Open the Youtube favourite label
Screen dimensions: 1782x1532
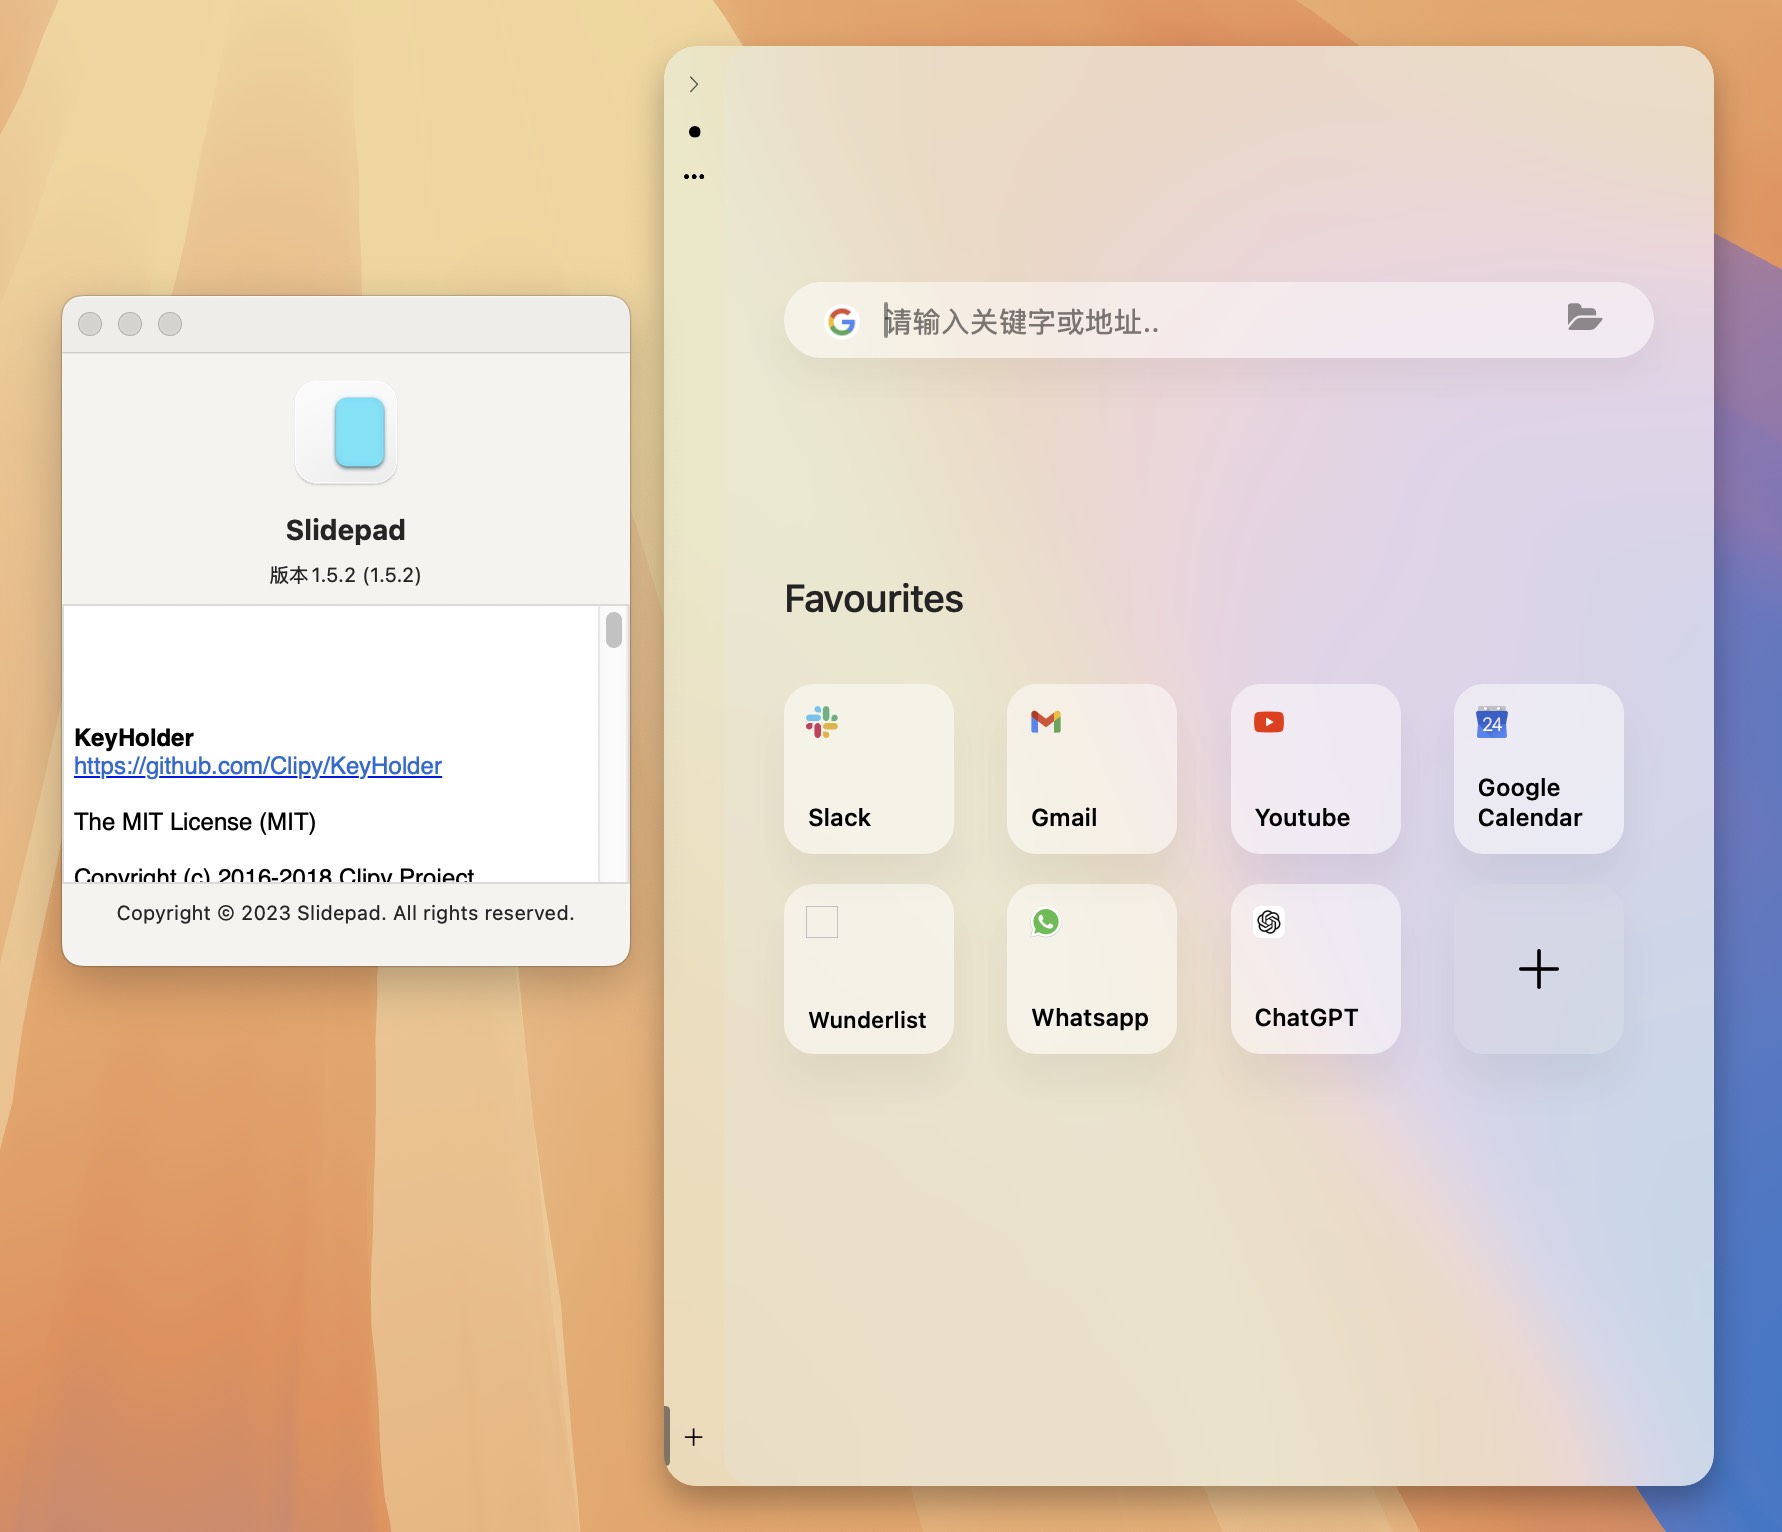click(1302, 818)
